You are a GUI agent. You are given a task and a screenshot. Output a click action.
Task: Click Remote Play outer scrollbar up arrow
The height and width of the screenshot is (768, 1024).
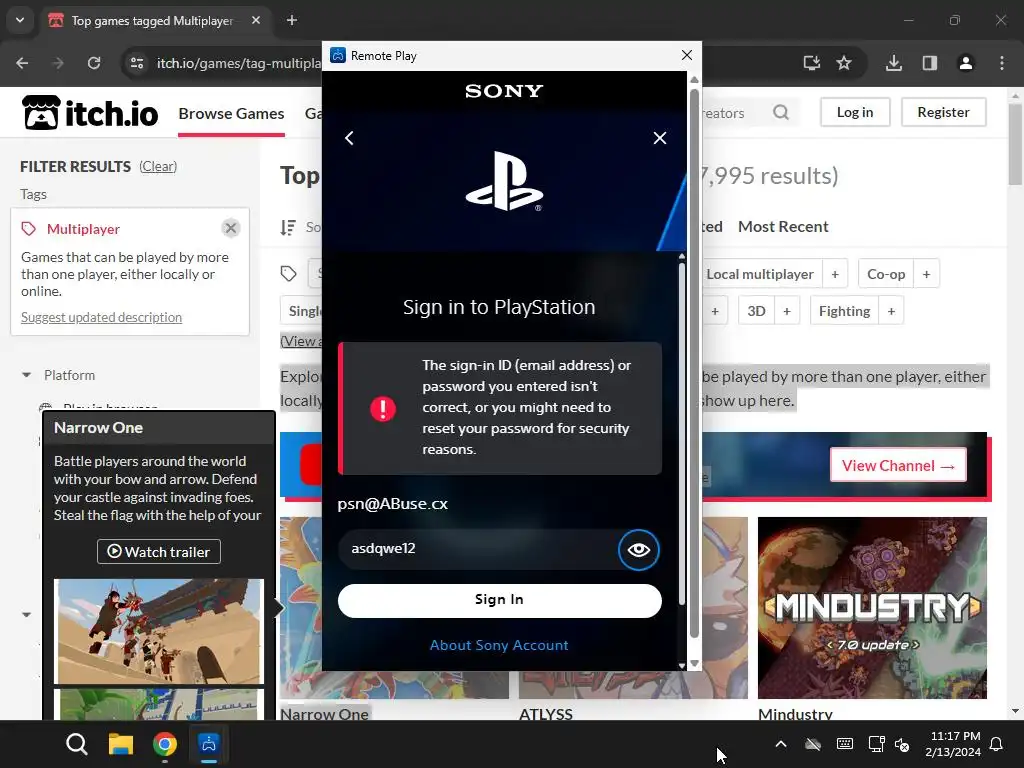click(x=694, y=80)
